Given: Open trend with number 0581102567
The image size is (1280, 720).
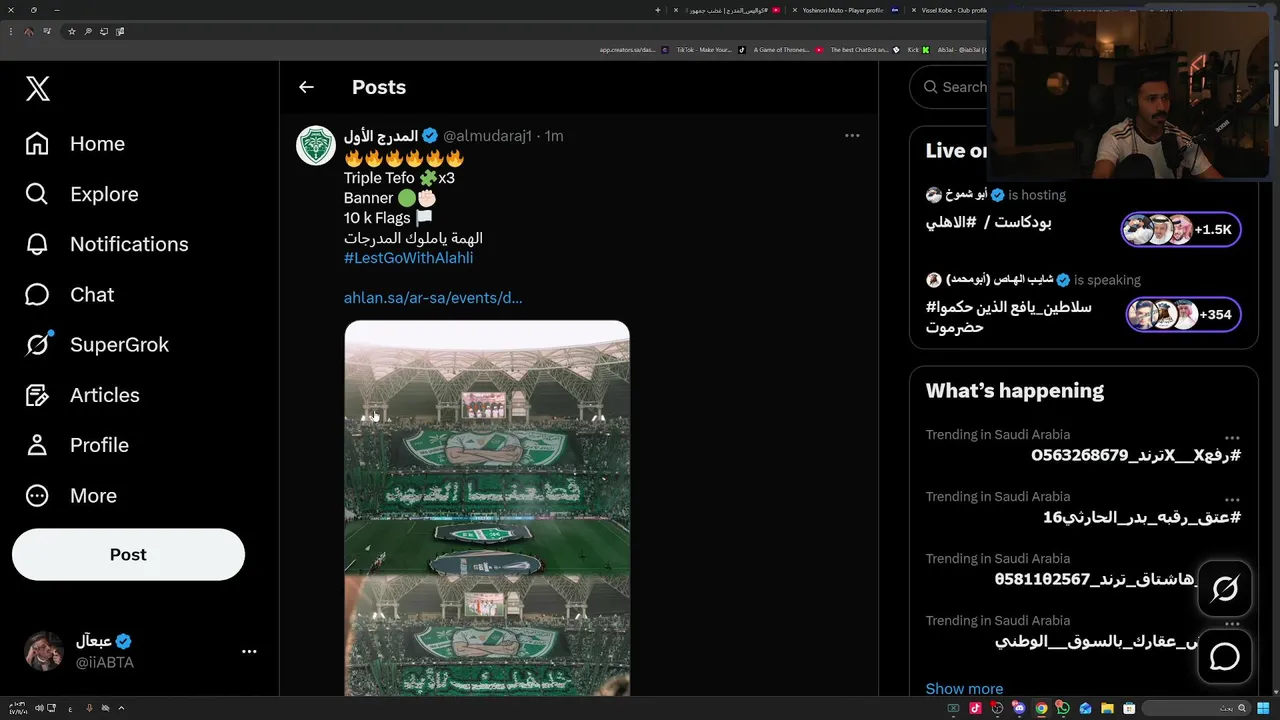Looking at the screenshot, I should pyautogui.click(x=1094, y=579).
